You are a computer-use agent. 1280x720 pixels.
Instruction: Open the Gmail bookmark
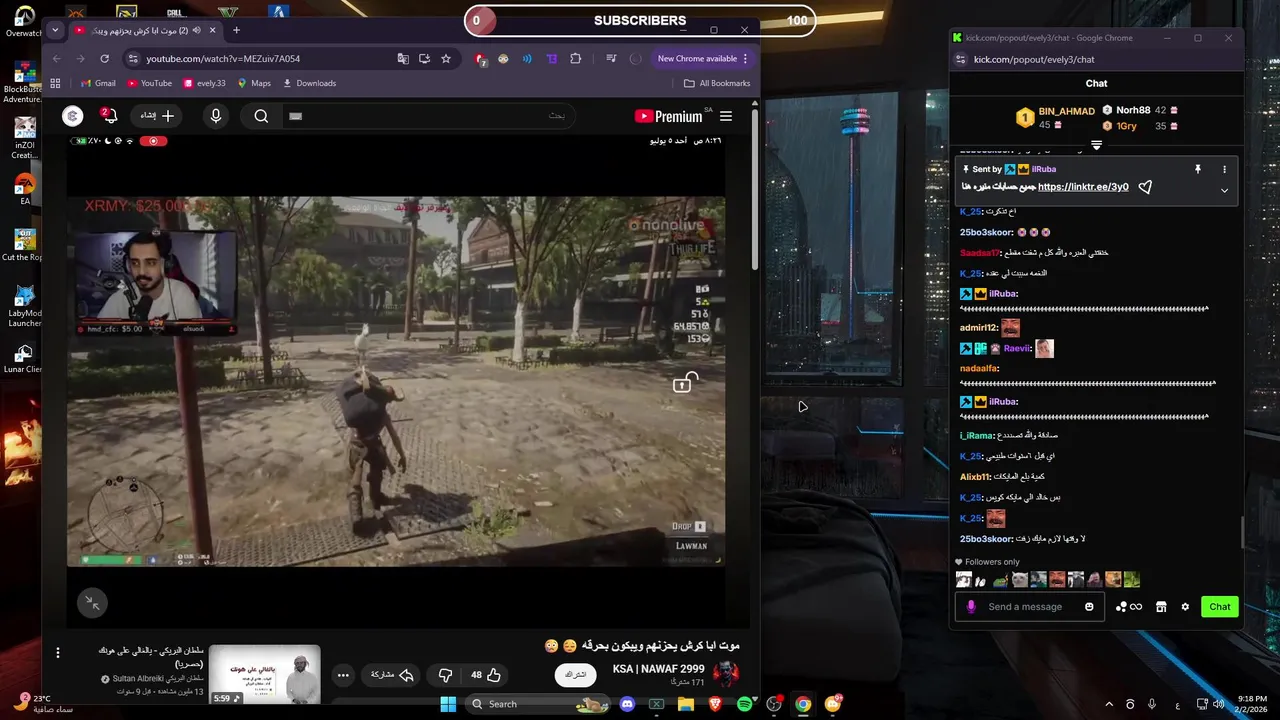click(x=98, y=83)
